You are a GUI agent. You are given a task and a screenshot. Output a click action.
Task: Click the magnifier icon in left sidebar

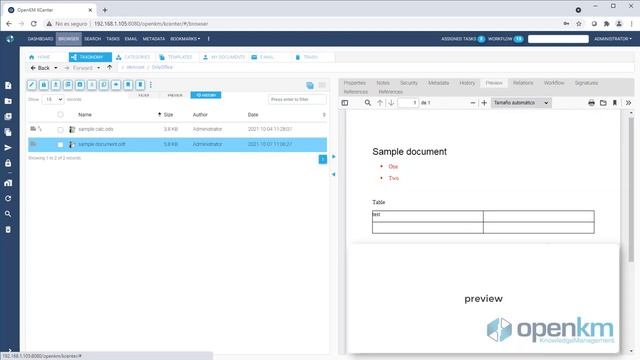pos(8,214)
